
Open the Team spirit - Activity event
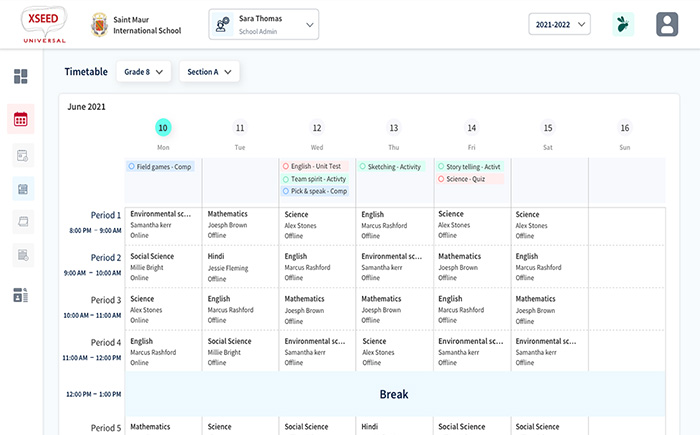click(315, 179)
